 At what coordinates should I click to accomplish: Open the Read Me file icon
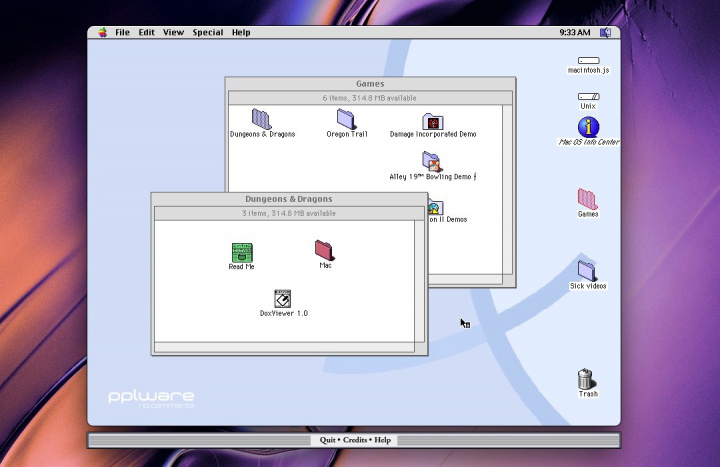242,252
